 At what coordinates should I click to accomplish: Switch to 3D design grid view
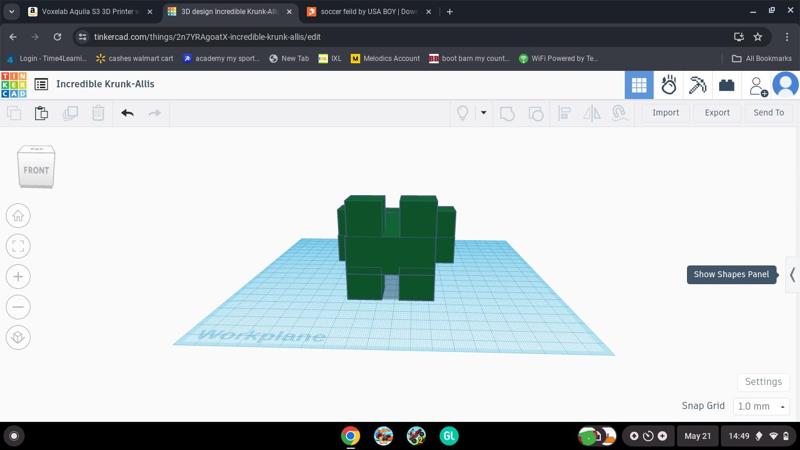click(639, 85)
